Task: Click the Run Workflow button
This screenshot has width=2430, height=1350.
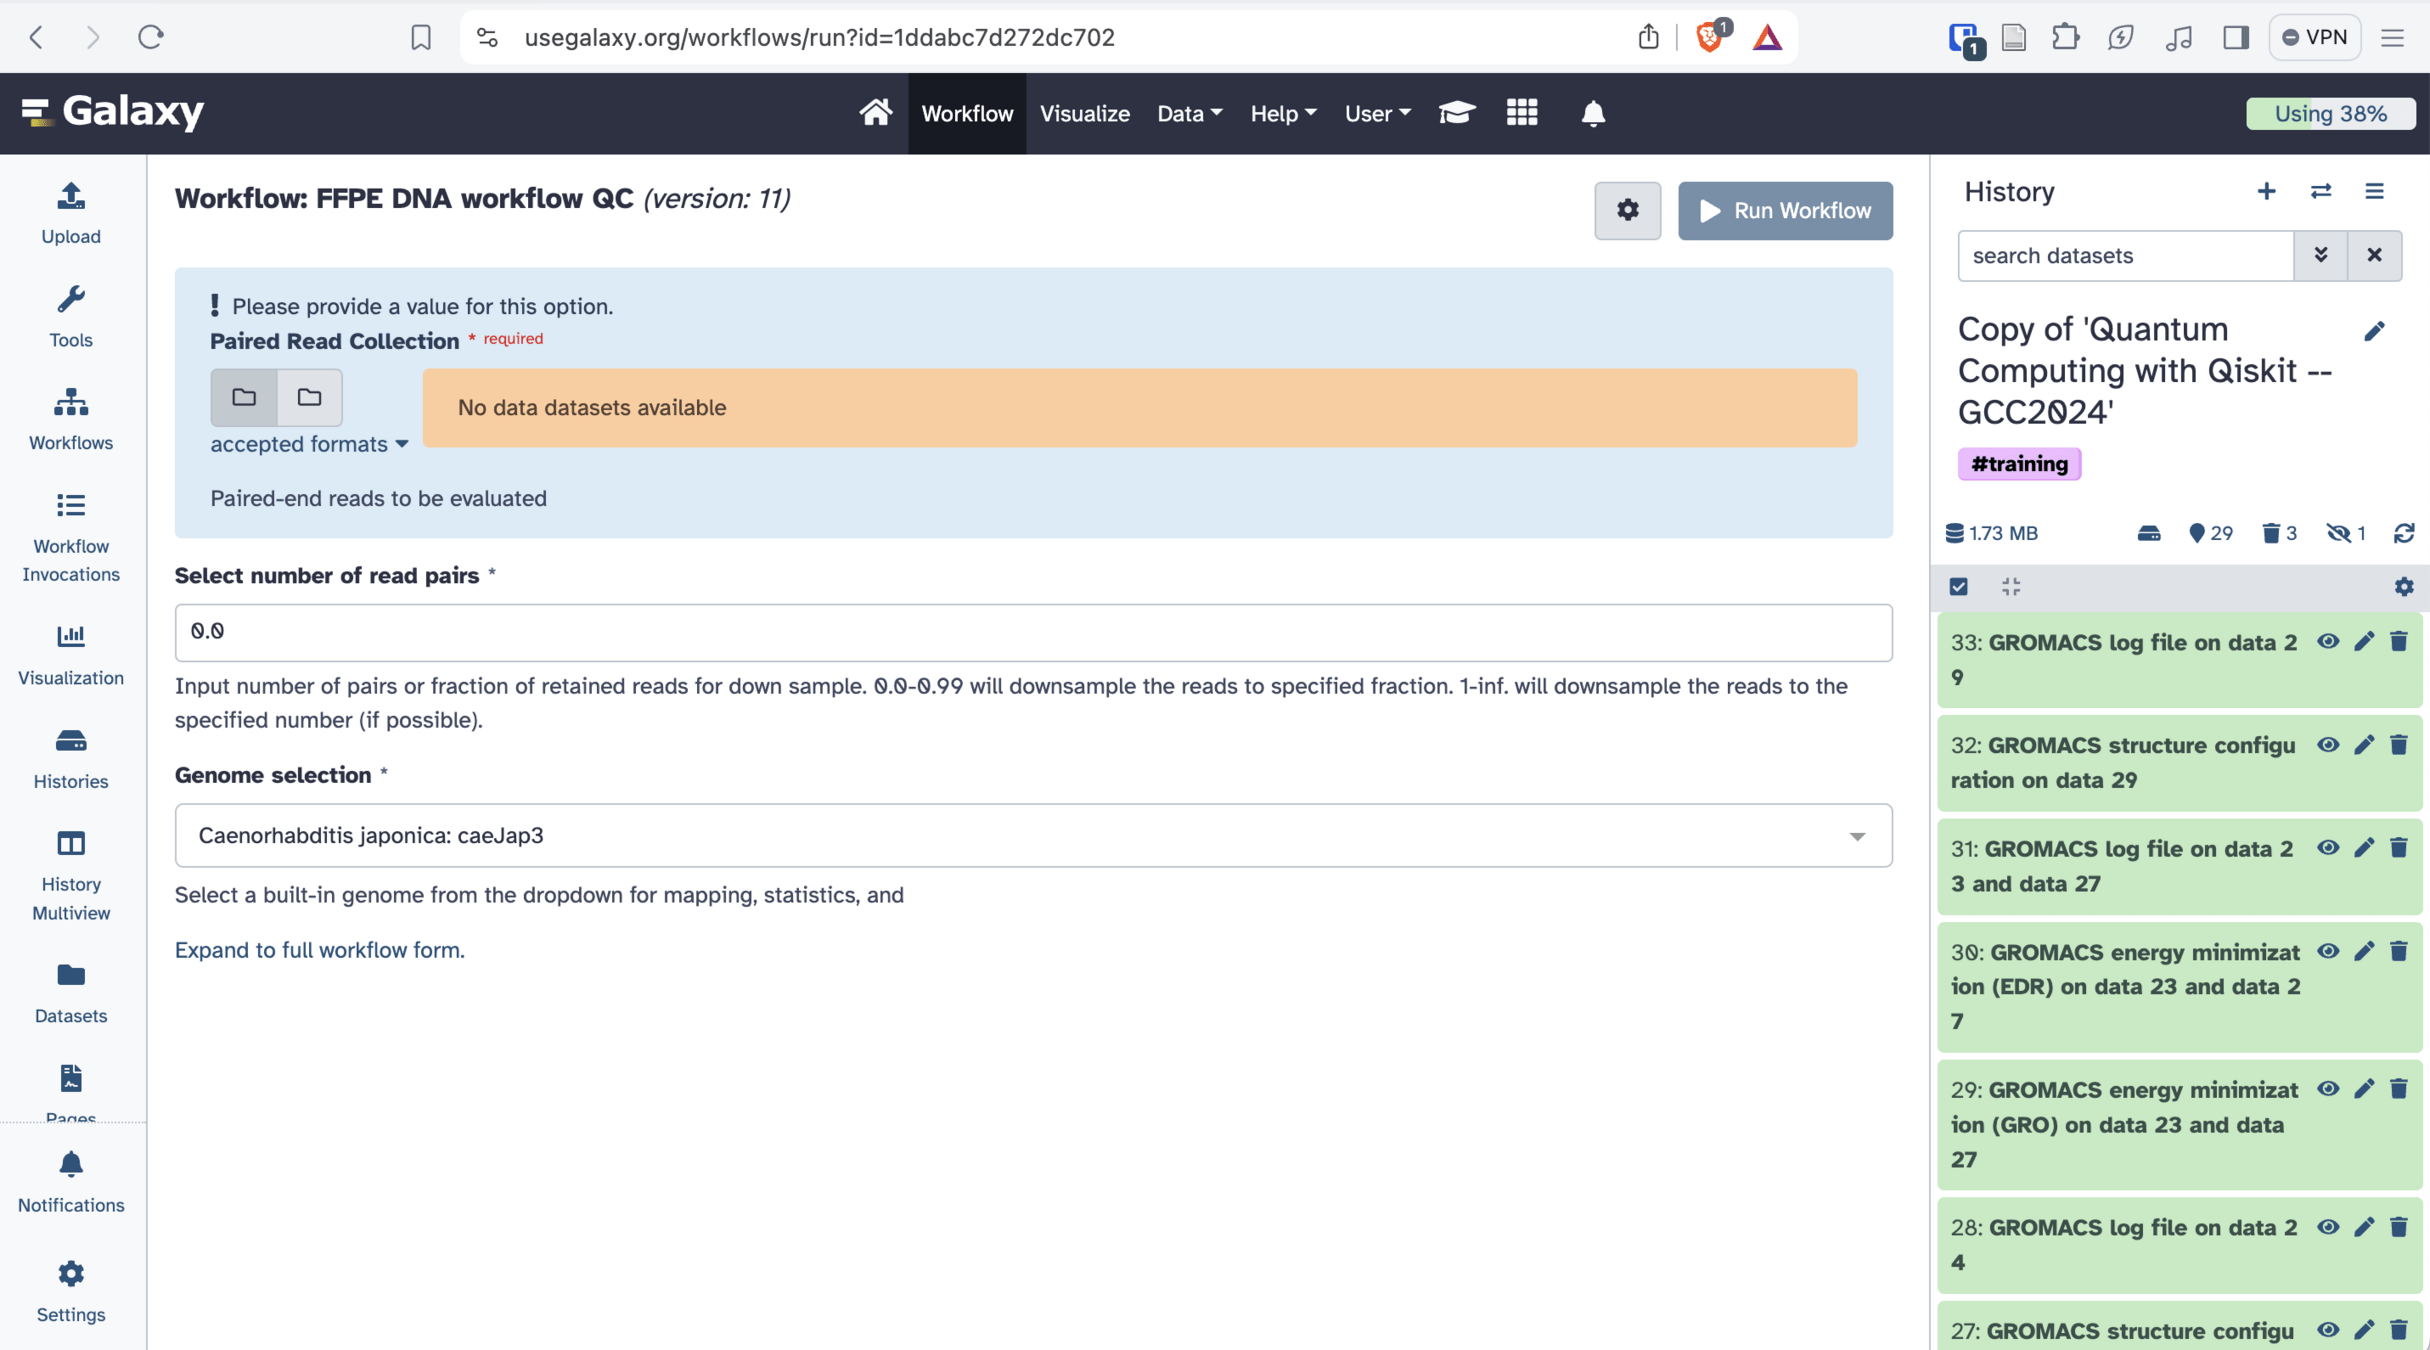Action: coord(1784,211)
